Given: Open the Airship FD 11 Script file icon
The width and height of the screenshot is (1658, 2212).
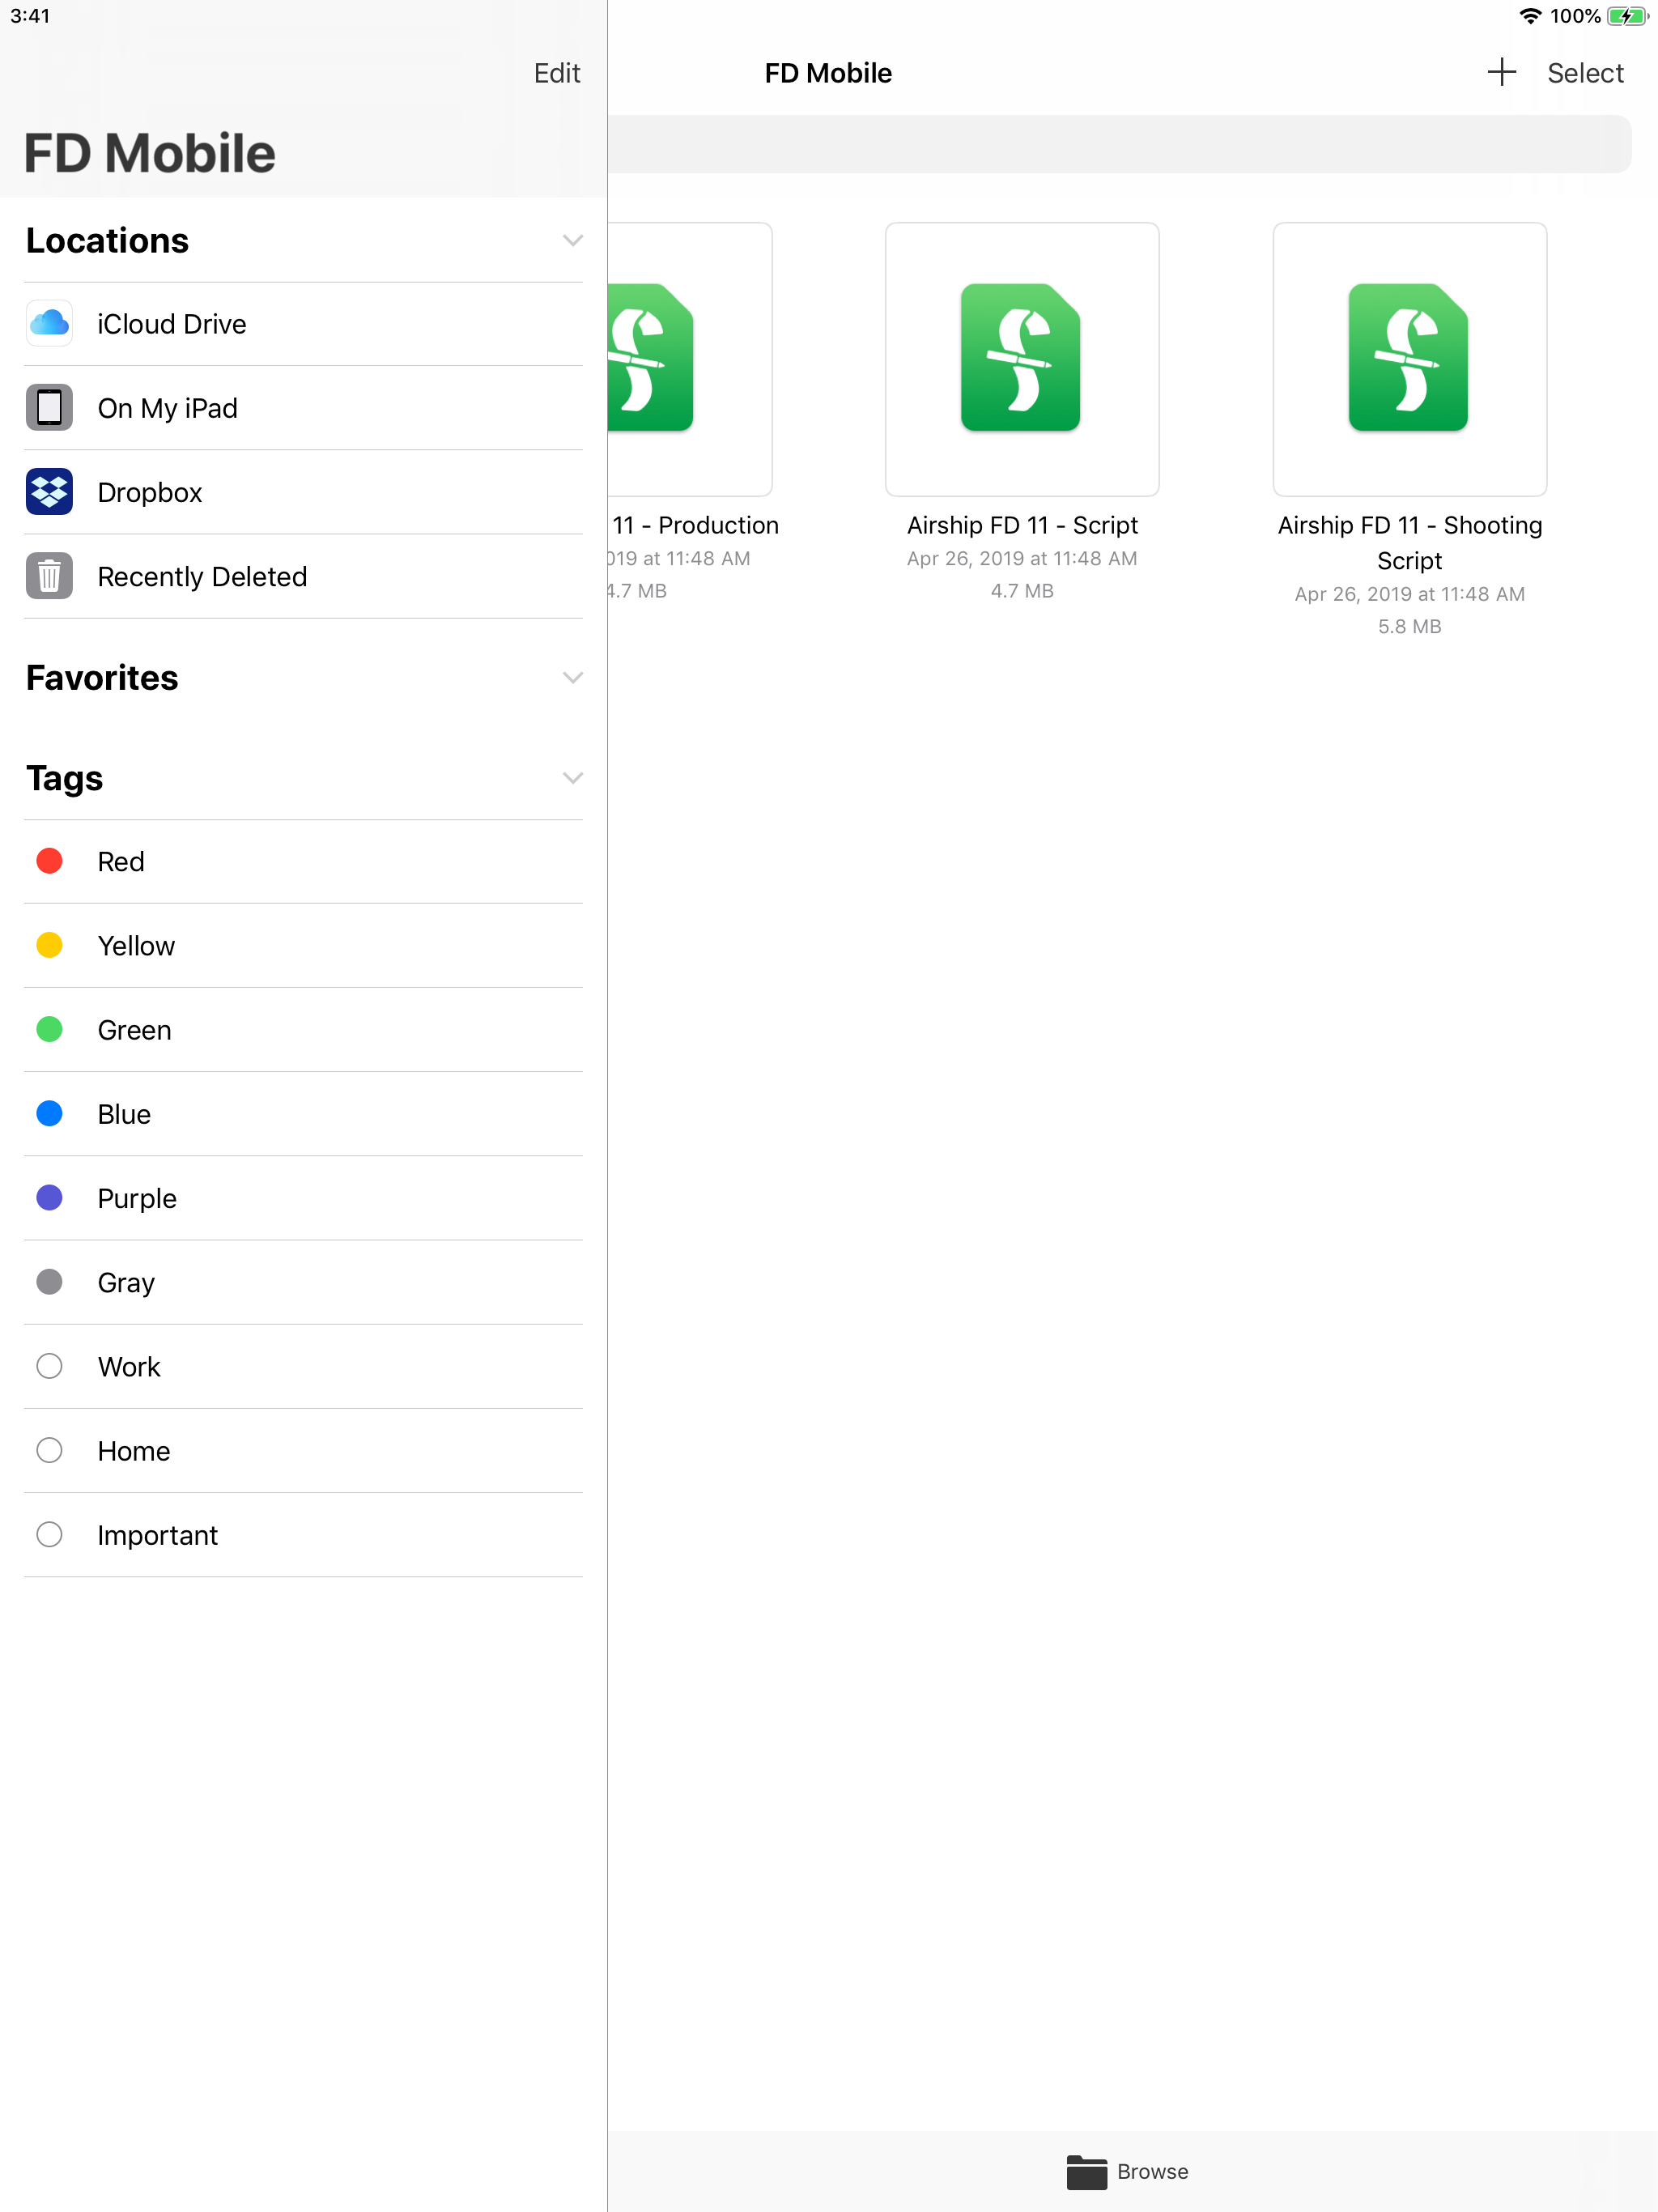Looking at the screenshot, I should tap(1021, 359).
